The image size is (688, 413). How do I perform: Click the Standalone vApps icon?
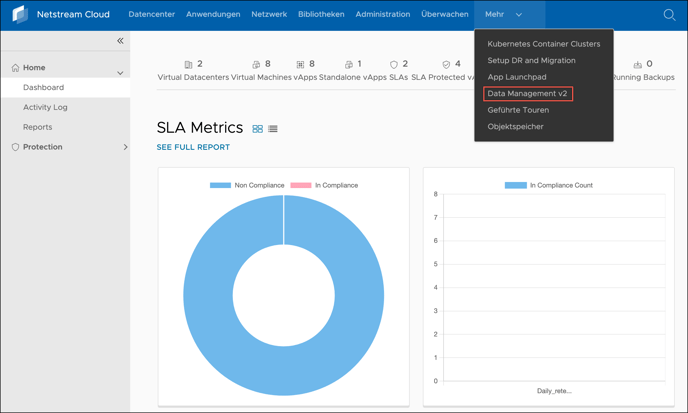pos(349,65)
